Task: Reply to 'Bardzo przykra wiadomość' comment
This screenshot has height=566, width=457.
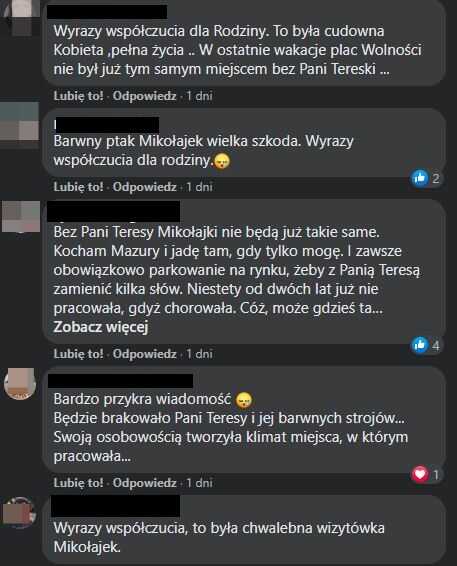Action: pos(144,483)
